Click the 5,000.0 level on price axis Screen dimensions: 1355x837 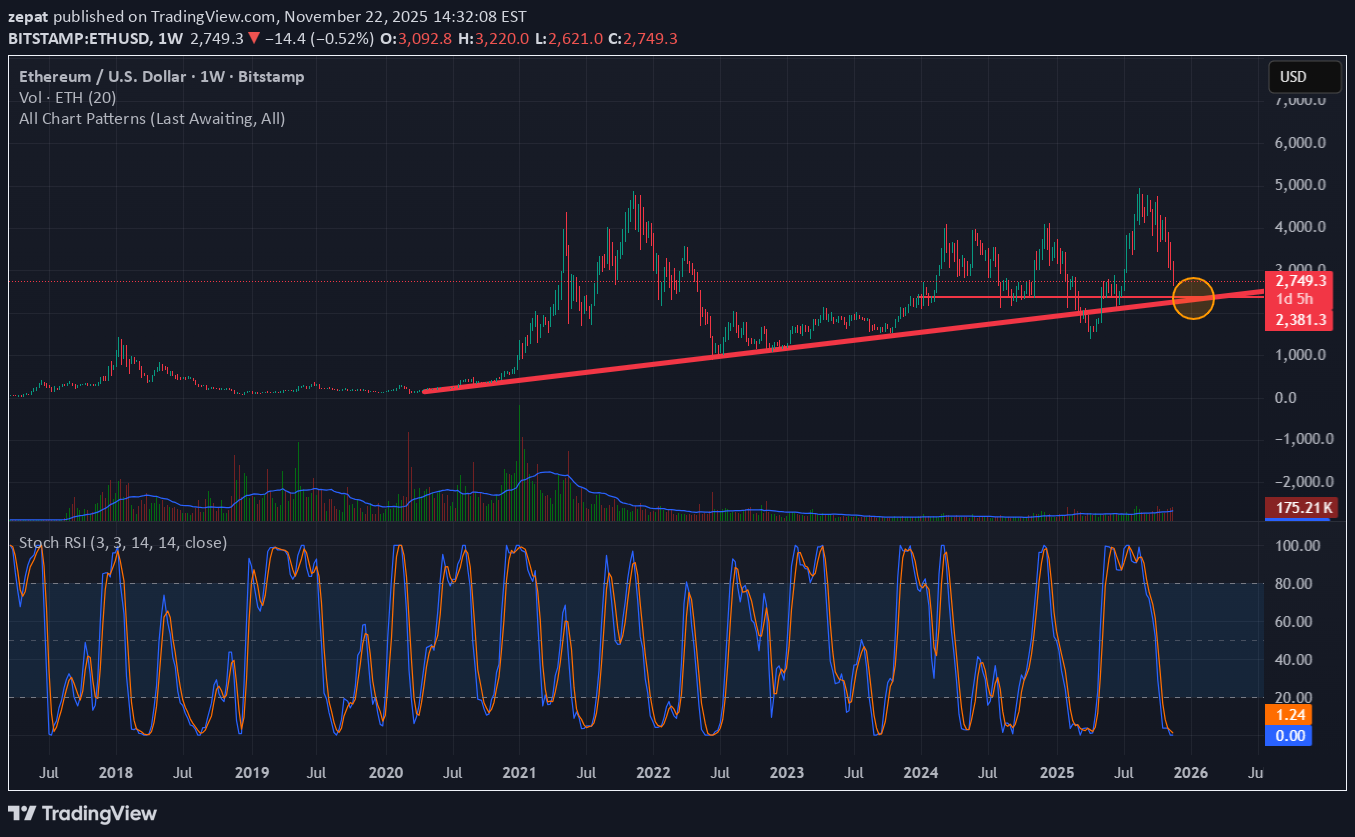click(1299, 185)
